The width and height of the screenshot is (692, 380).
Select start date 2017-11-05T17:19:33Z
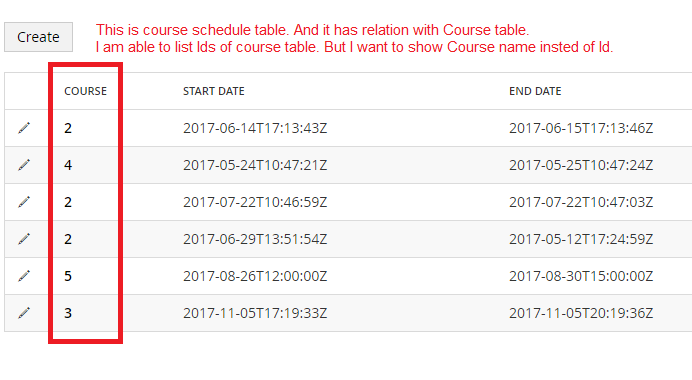255,313
